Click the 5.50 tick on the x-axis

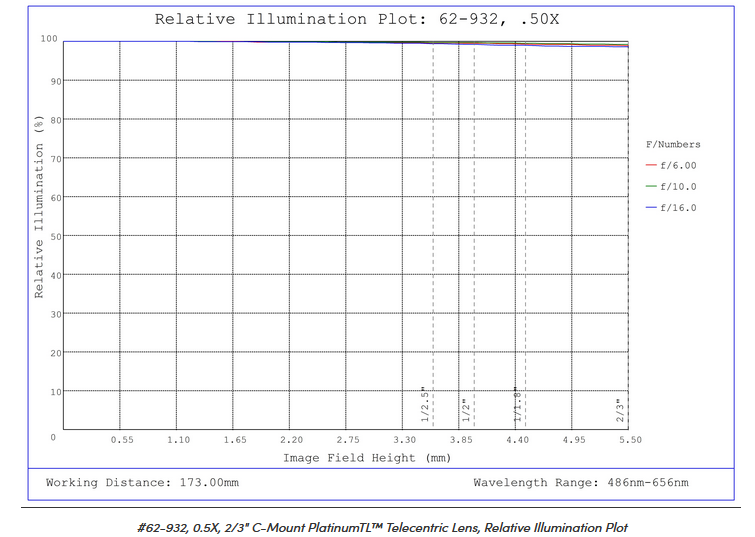point(630,440)
